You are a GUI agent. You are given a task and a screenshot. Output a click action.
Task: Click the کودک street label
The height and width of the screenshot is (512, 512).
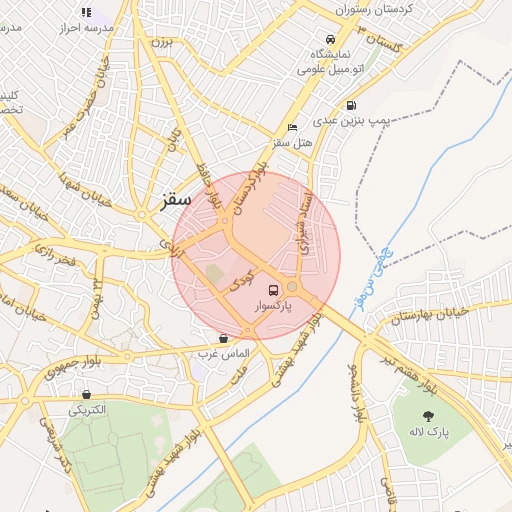tap(242, 281)
